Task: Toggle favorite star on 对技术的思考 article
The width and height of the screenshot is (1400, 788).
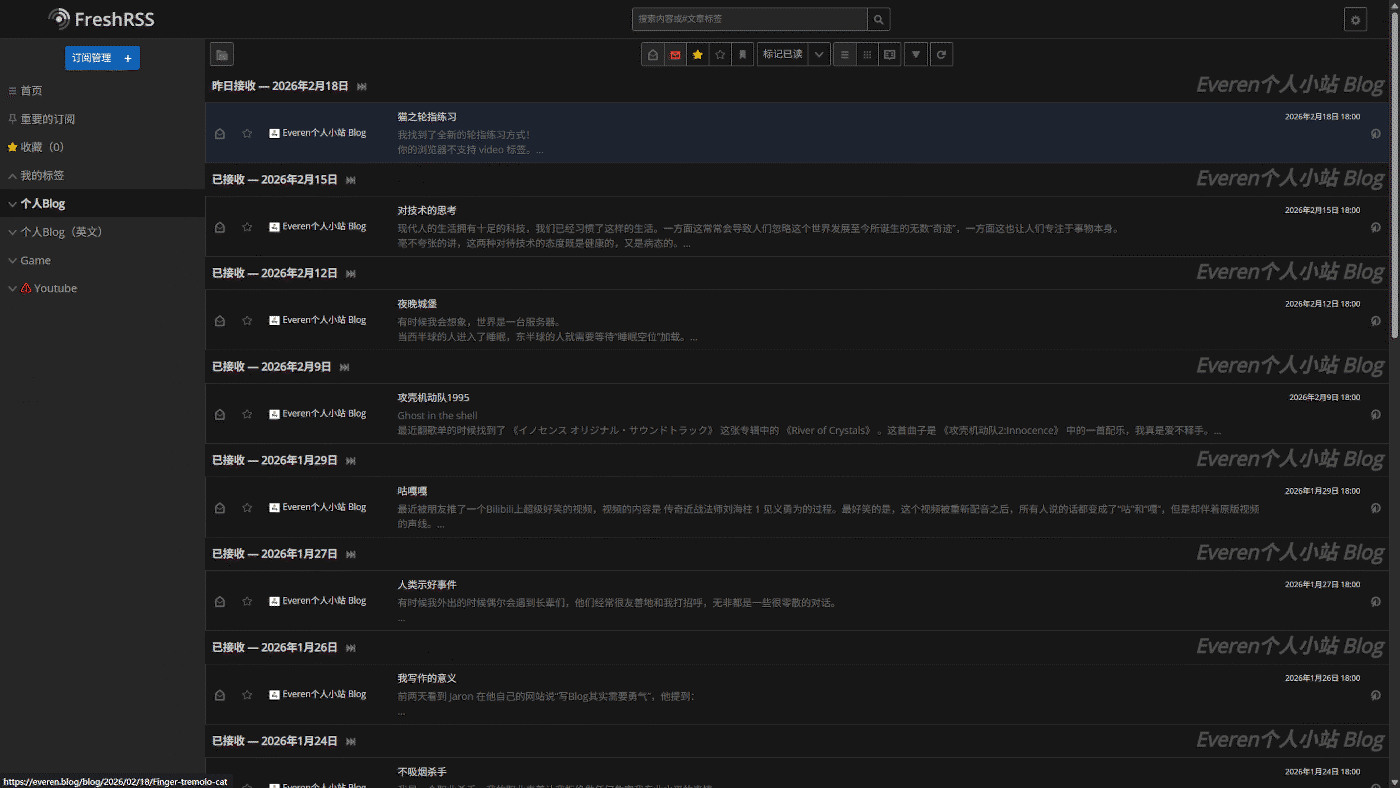Action: 247,227
